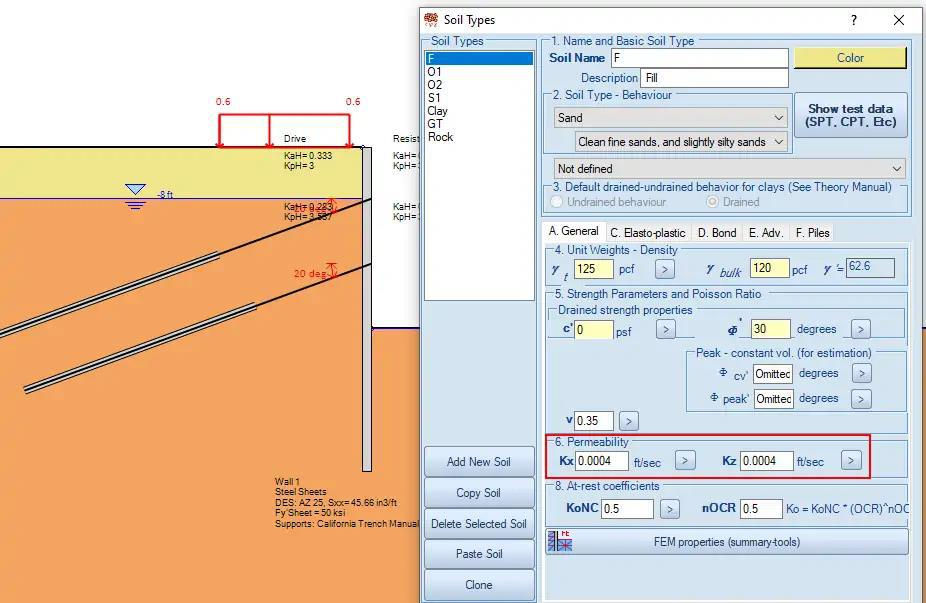This screenshot has width=926, height=603.
Task: Click the arrow button beside peak' angle field
Action: (861, 399)
